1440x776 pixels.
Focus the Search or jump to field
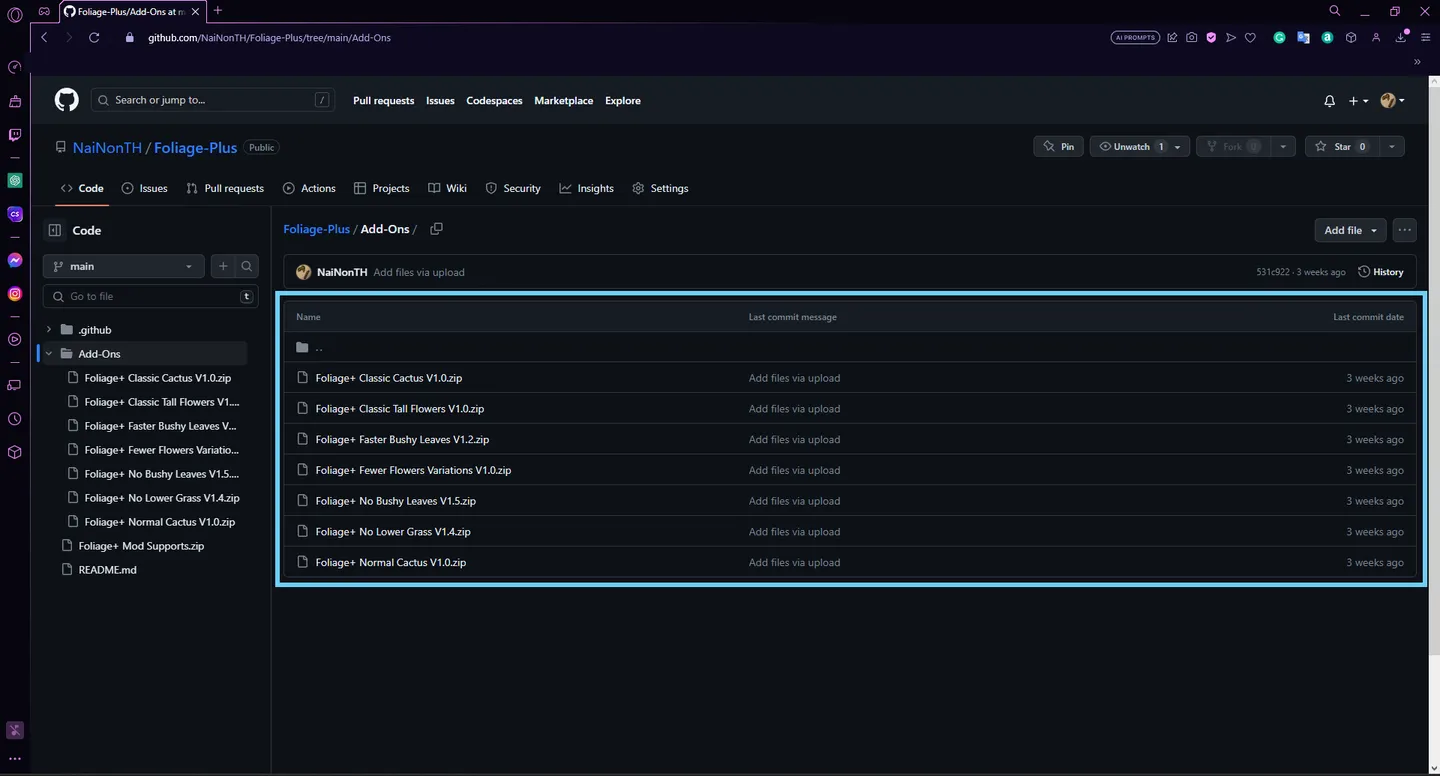pos(213,100)
